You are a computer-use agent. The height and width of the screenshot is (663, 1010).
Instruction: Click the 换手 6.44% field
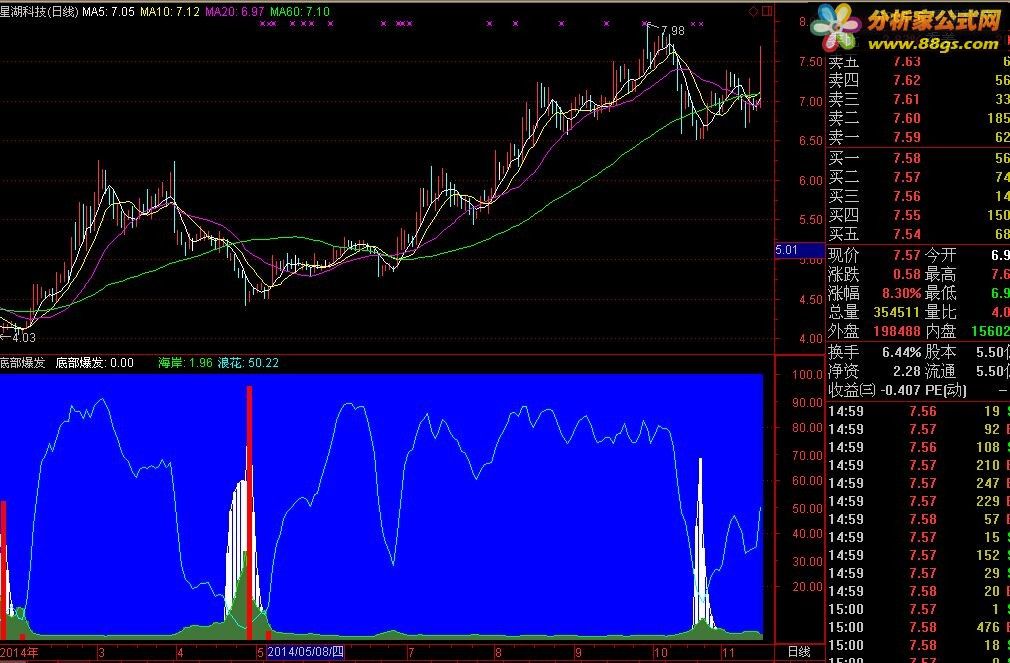coord(875,352)
